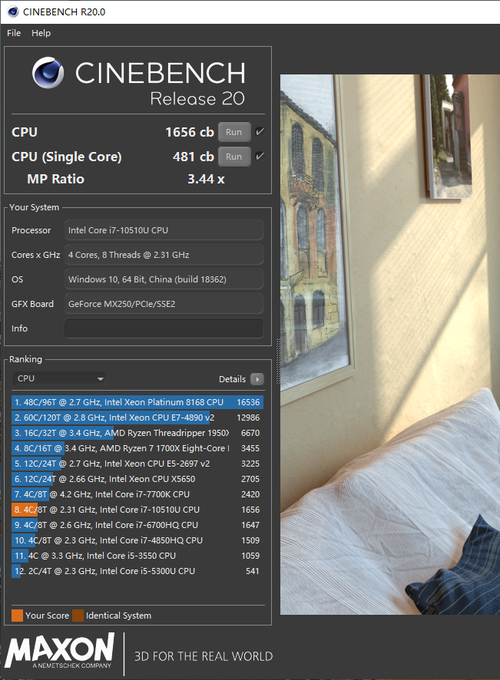This screenshot has height=680, width=500.
Task: Select ranking row Intel Xeon CPU E7-4890 v2
Action: (137, 418)
